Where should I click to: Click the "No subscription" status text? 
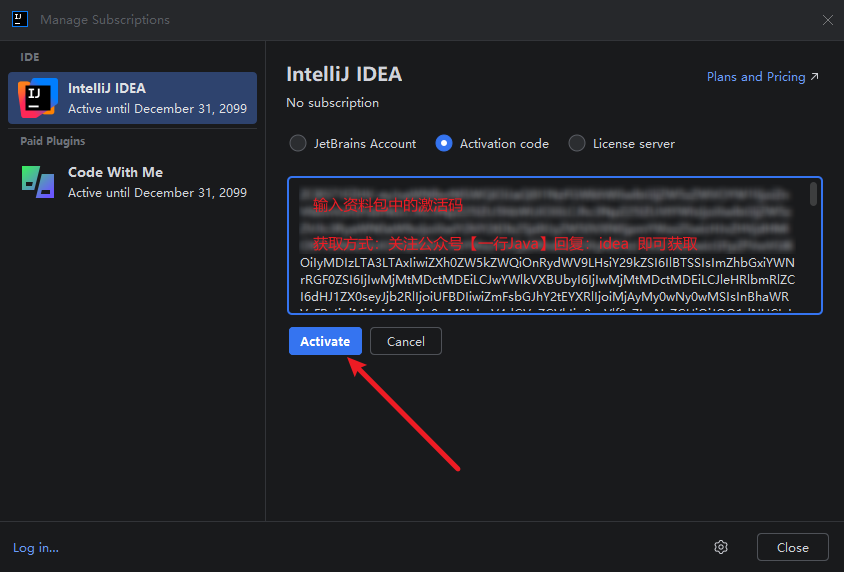point(333,103)
